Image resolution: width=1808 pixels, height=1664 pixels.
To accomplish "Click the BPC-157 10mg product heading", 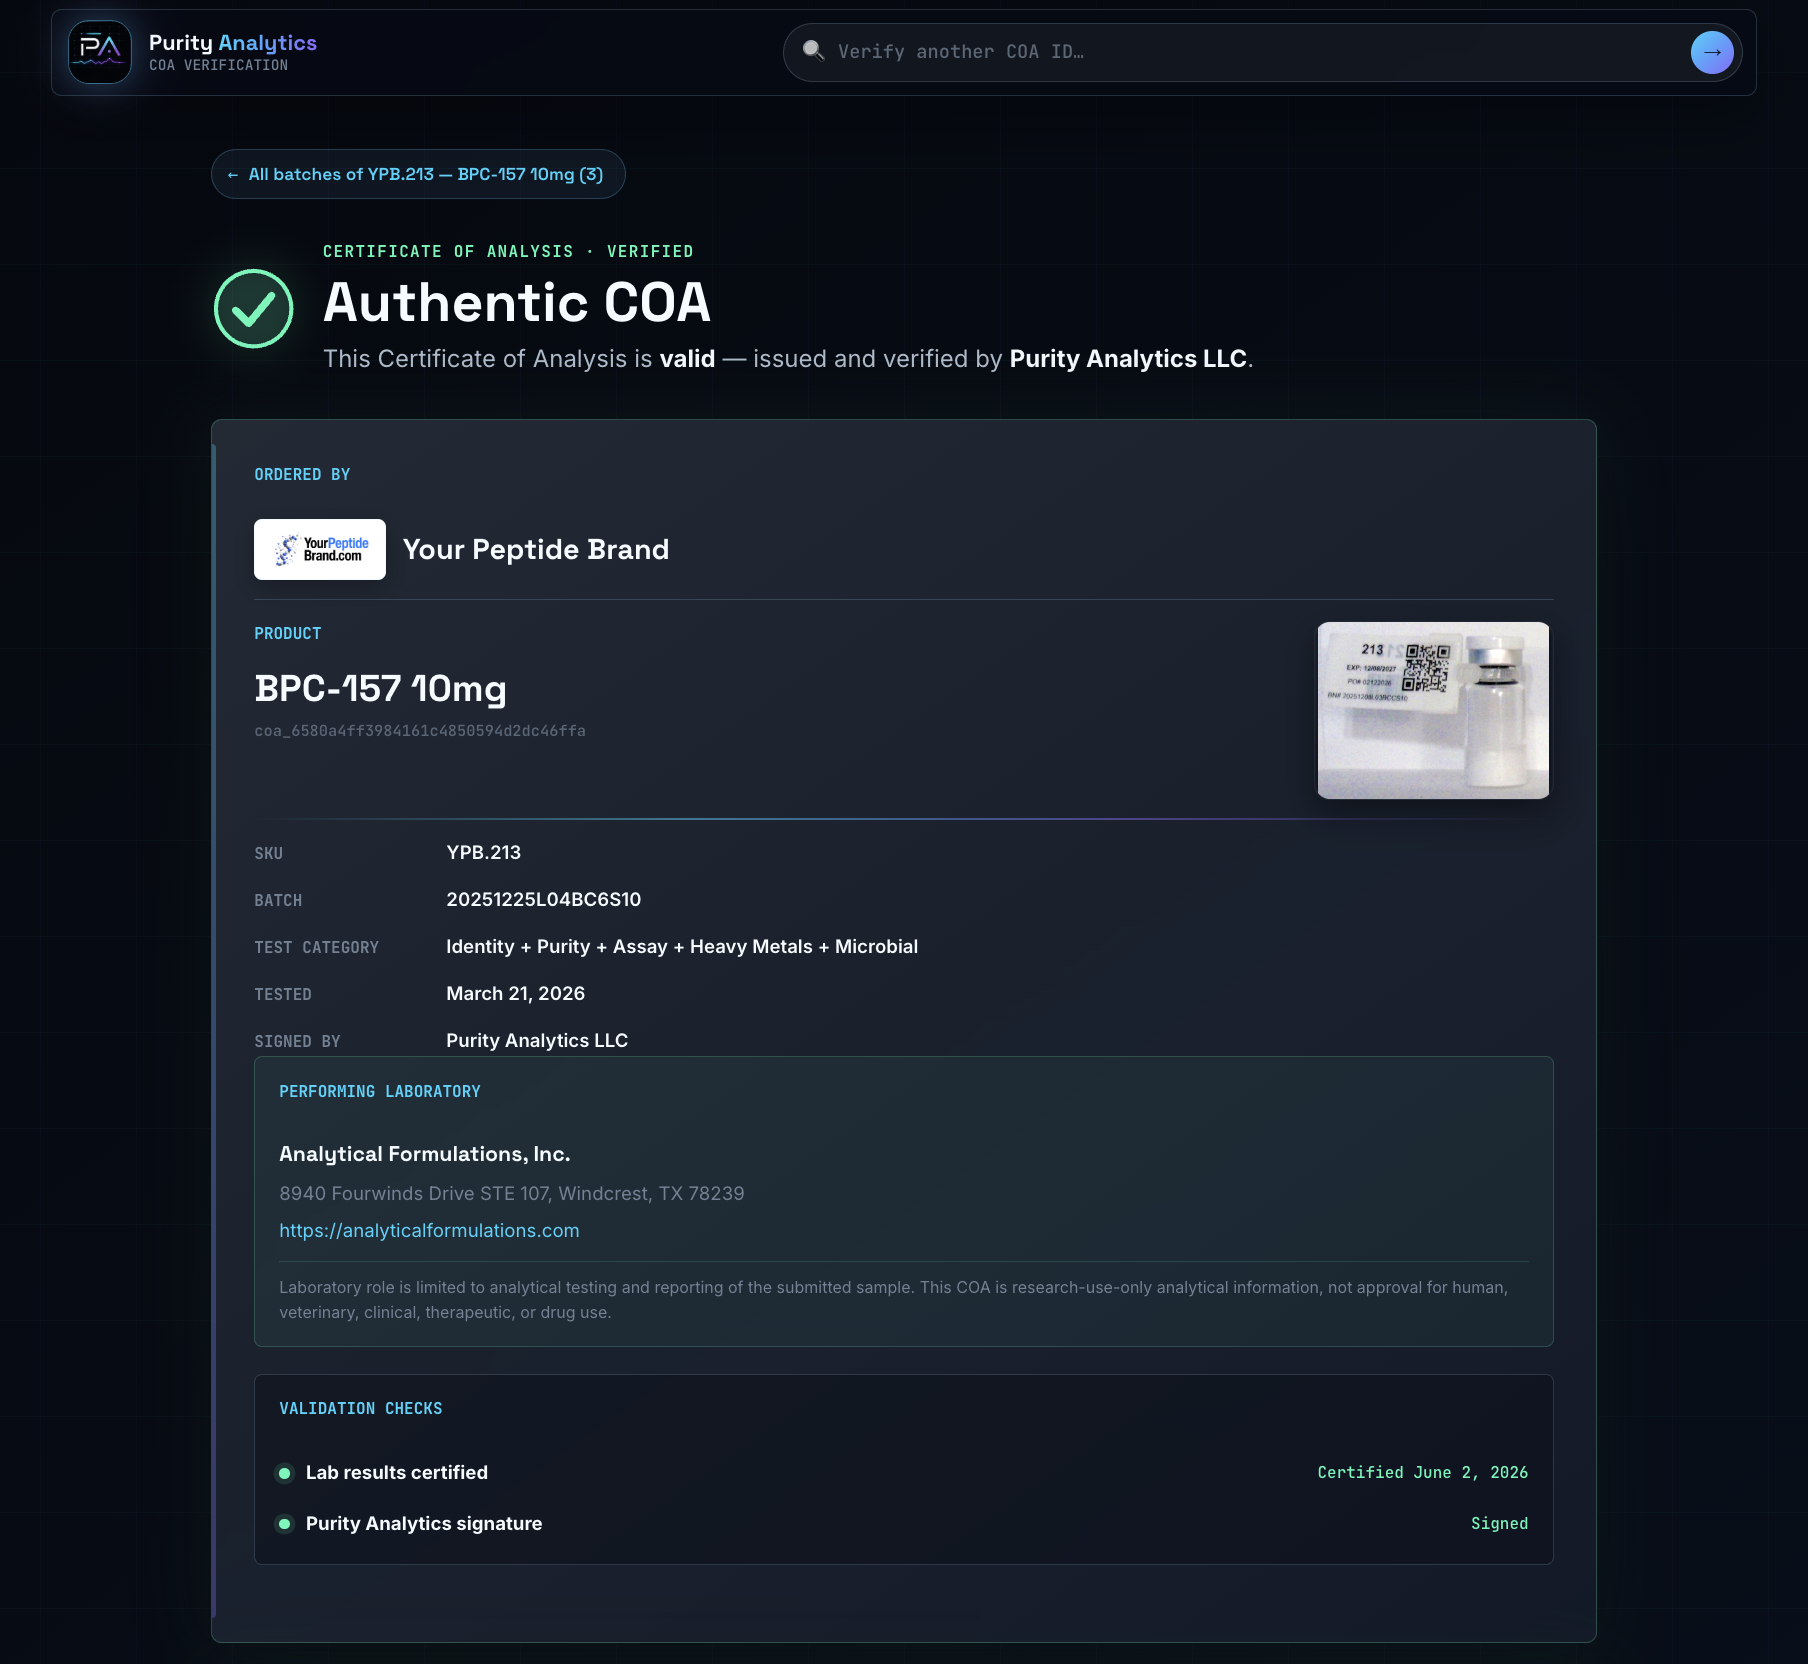I will point(380,689).
